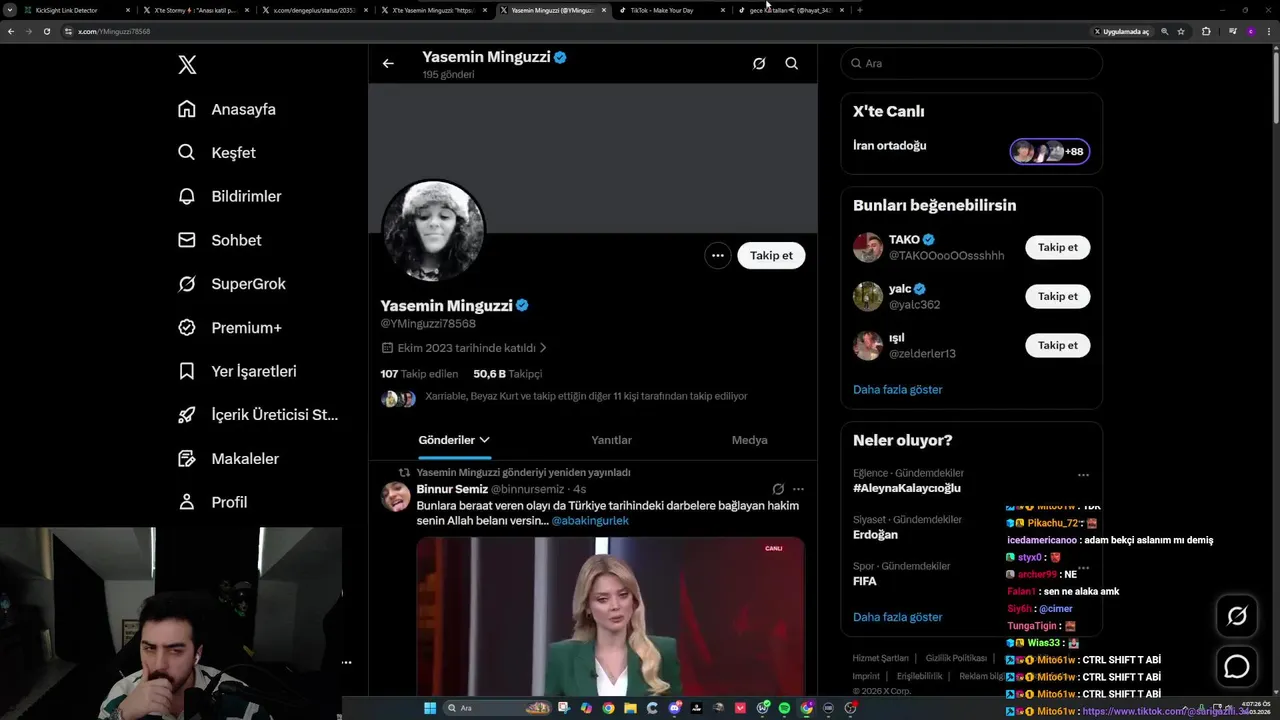This screenshot has width=1280, height=720.
Task: Open Discord from the taskbar
Action: [x=675, y=708]
